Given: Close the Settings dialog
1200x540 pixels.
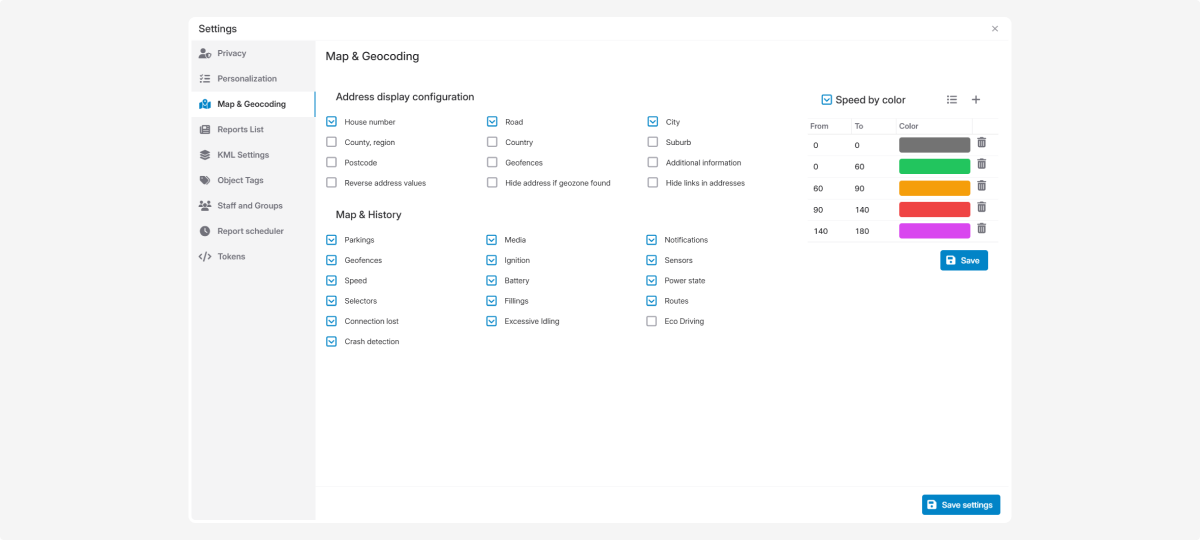Looking at the screenshot, I should [994, 29].
